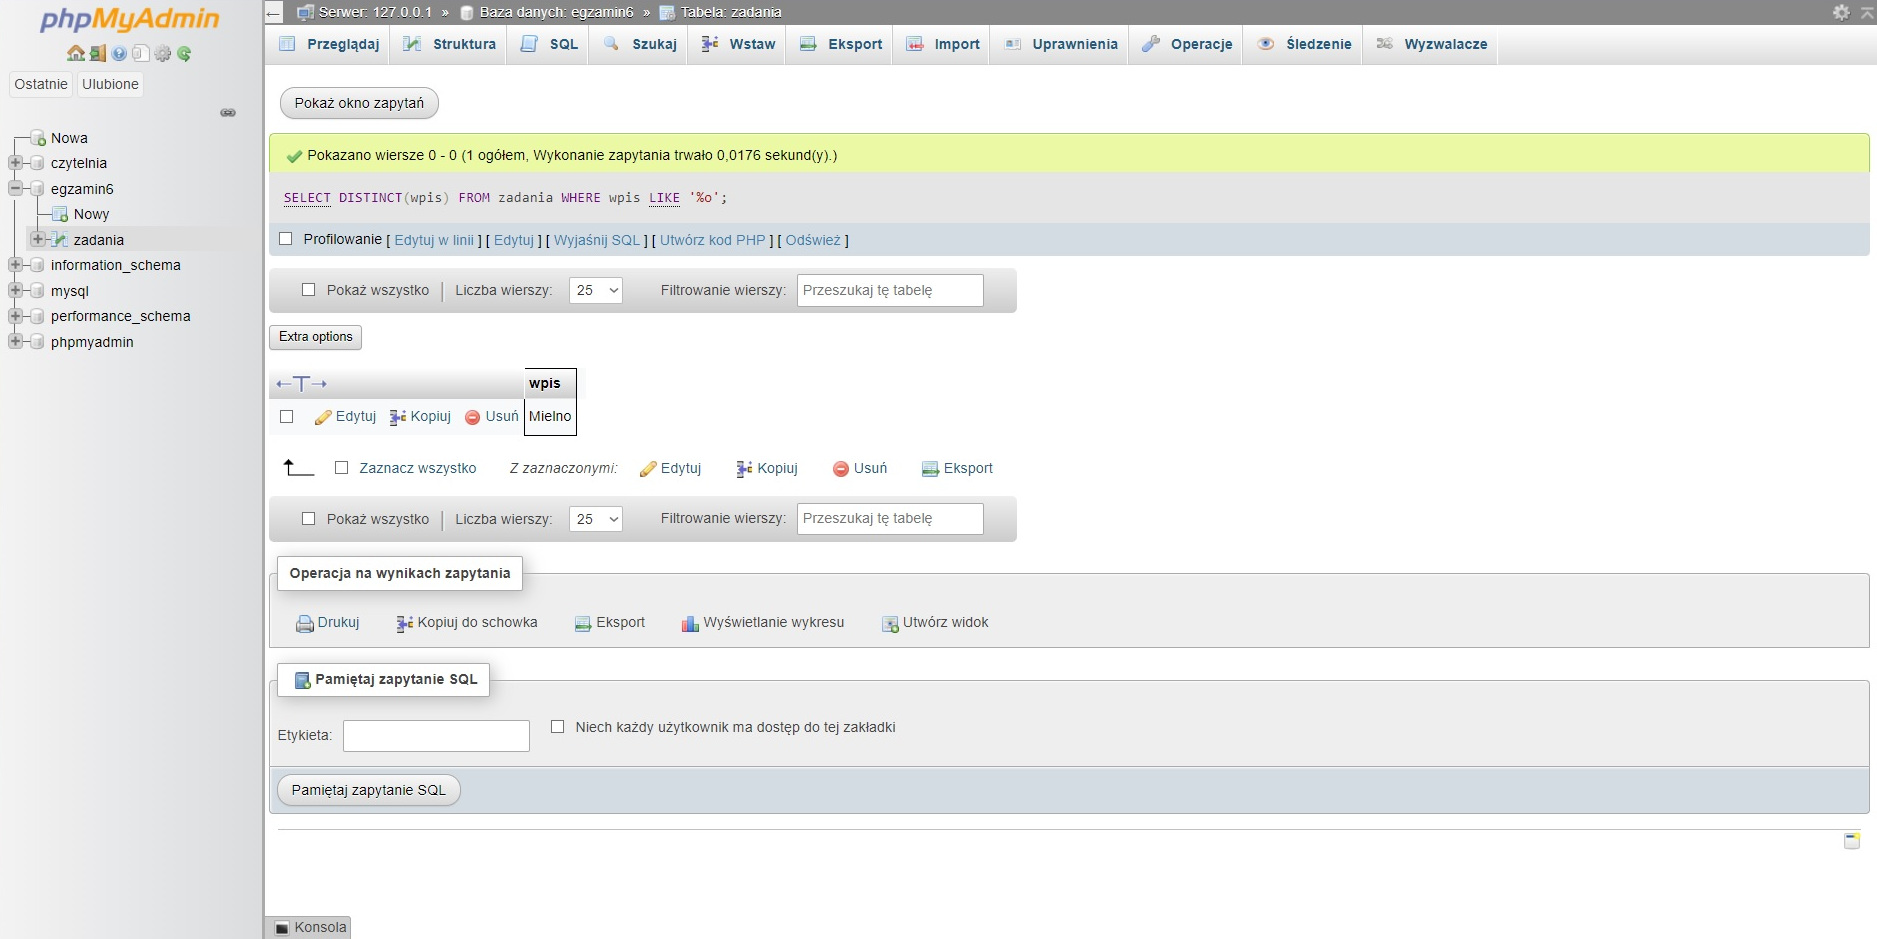
Task: Click the home icon in phpMyAdmin sidebar
Action: [x=75, y=53]
